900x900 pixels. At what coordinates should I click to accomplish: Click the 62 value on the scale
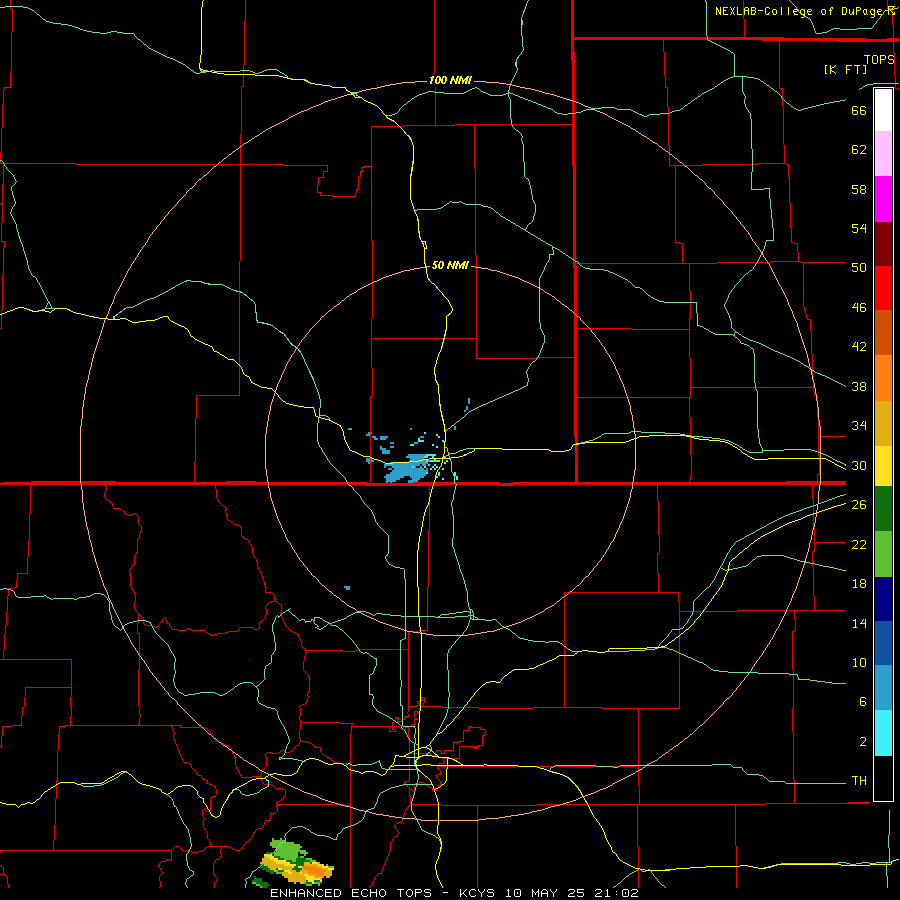coord(859,149)
